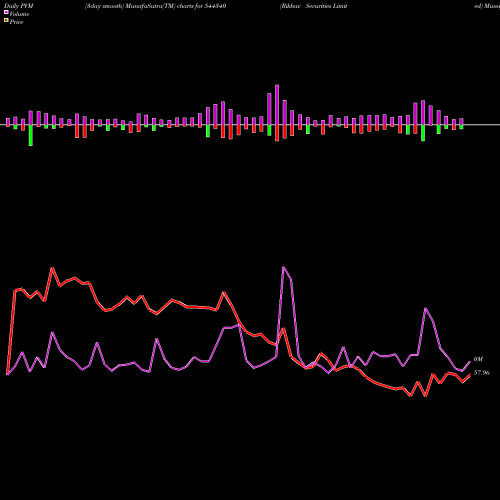Image resolution: width=500 pixels, height=500 pixels.
Task: Click the Daily PVM title text
Action: (19, 6)
